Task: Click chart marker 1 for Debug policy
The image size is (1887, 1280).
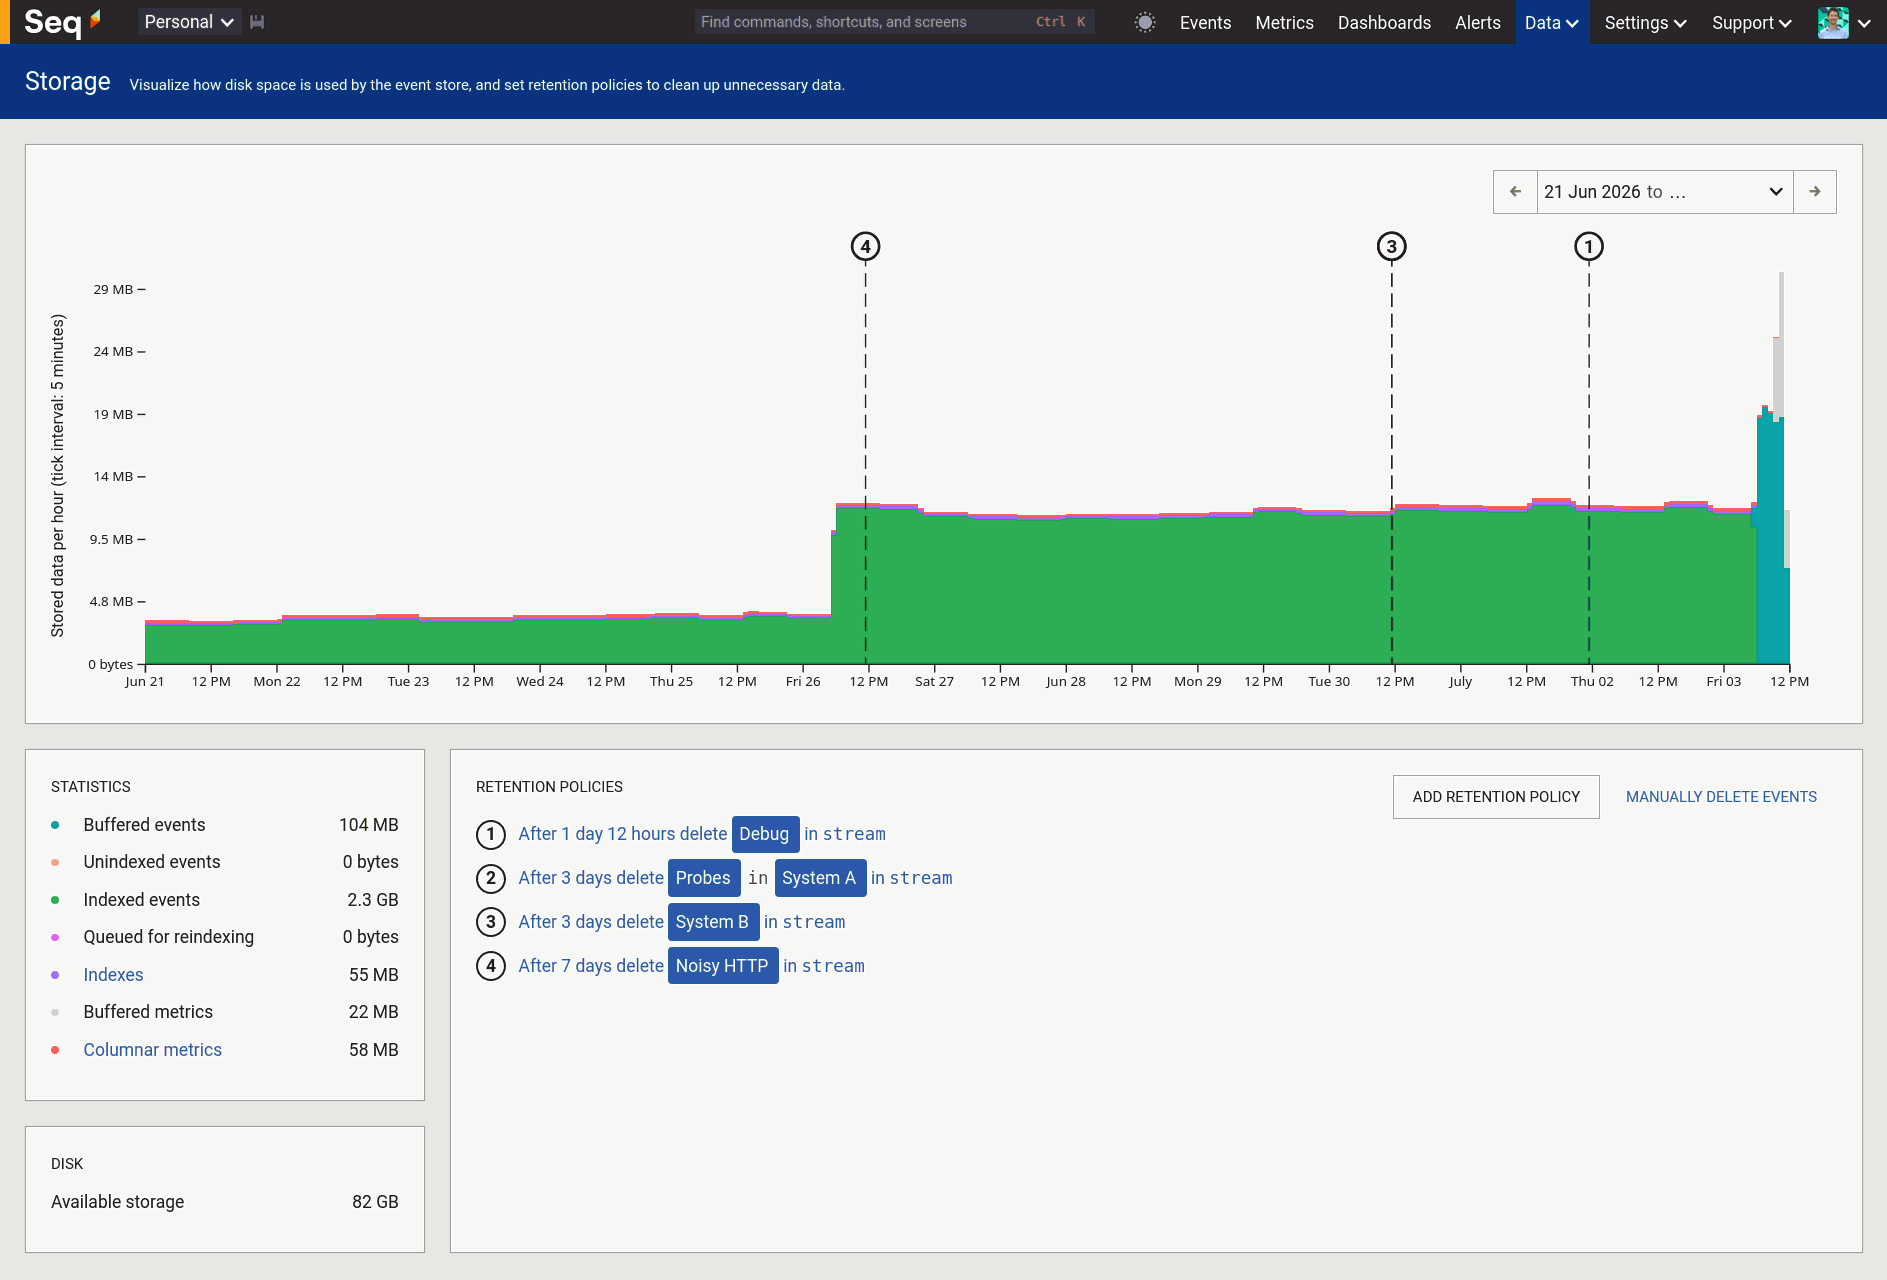Action: click(1589, 247)
